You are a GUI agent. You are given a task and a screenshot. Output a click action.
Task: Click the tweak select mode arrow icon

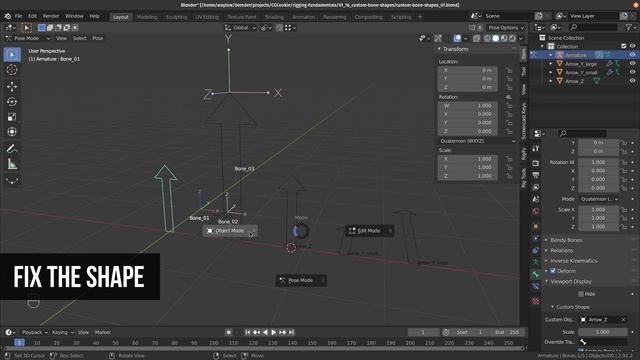27,28
